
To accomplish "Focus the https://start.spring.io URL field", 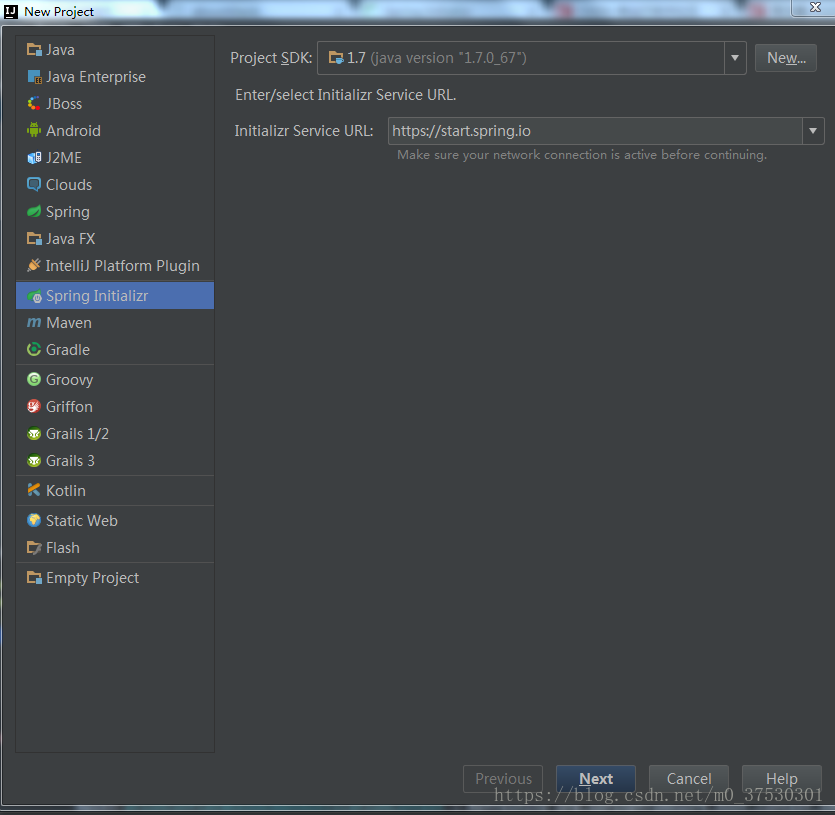I will point(595,131).
